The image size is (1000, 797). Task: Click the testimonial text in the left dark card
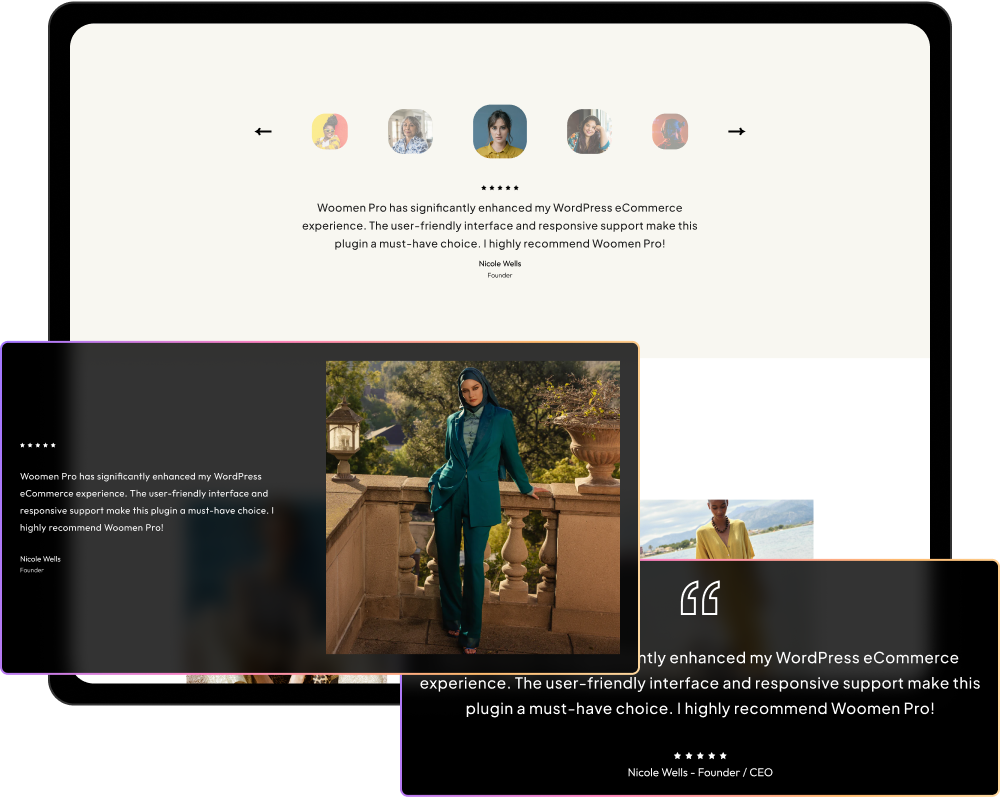pos(147,502)
